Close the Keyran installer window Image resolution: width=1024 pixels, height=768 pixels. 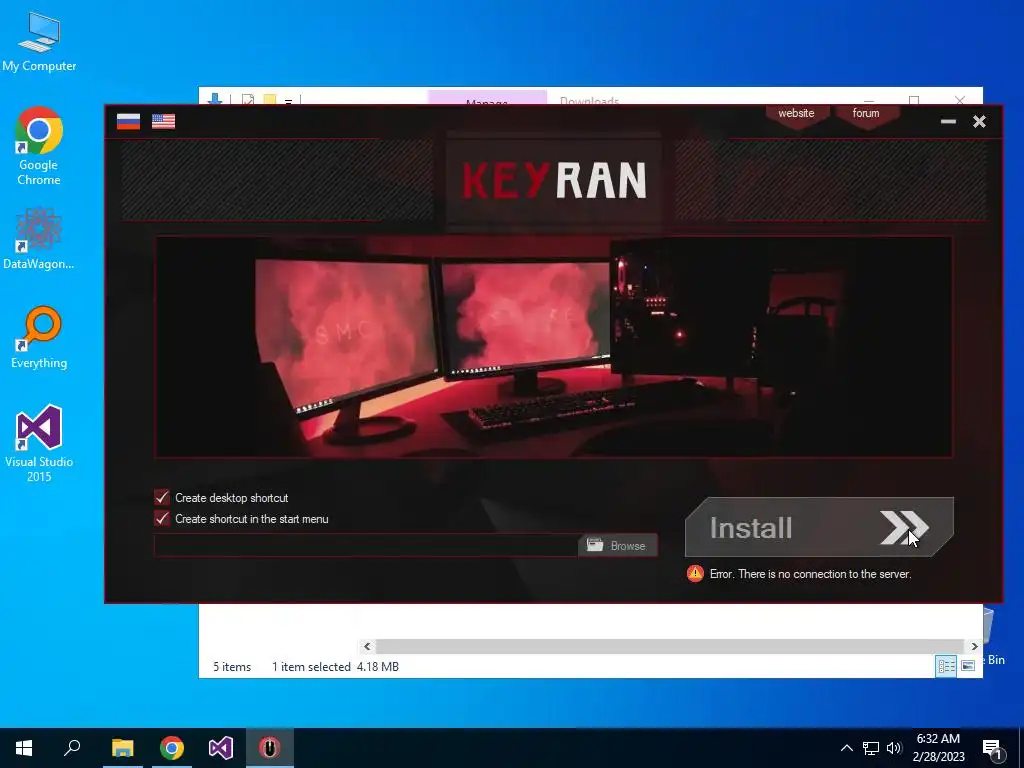pos(979,121)
